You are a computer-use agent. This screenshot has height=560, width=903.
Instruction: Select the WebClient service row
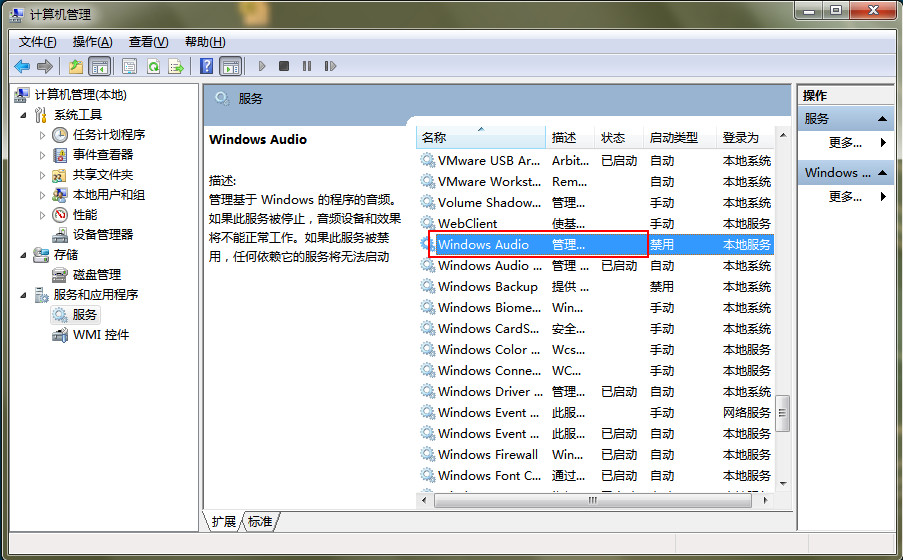595,224
